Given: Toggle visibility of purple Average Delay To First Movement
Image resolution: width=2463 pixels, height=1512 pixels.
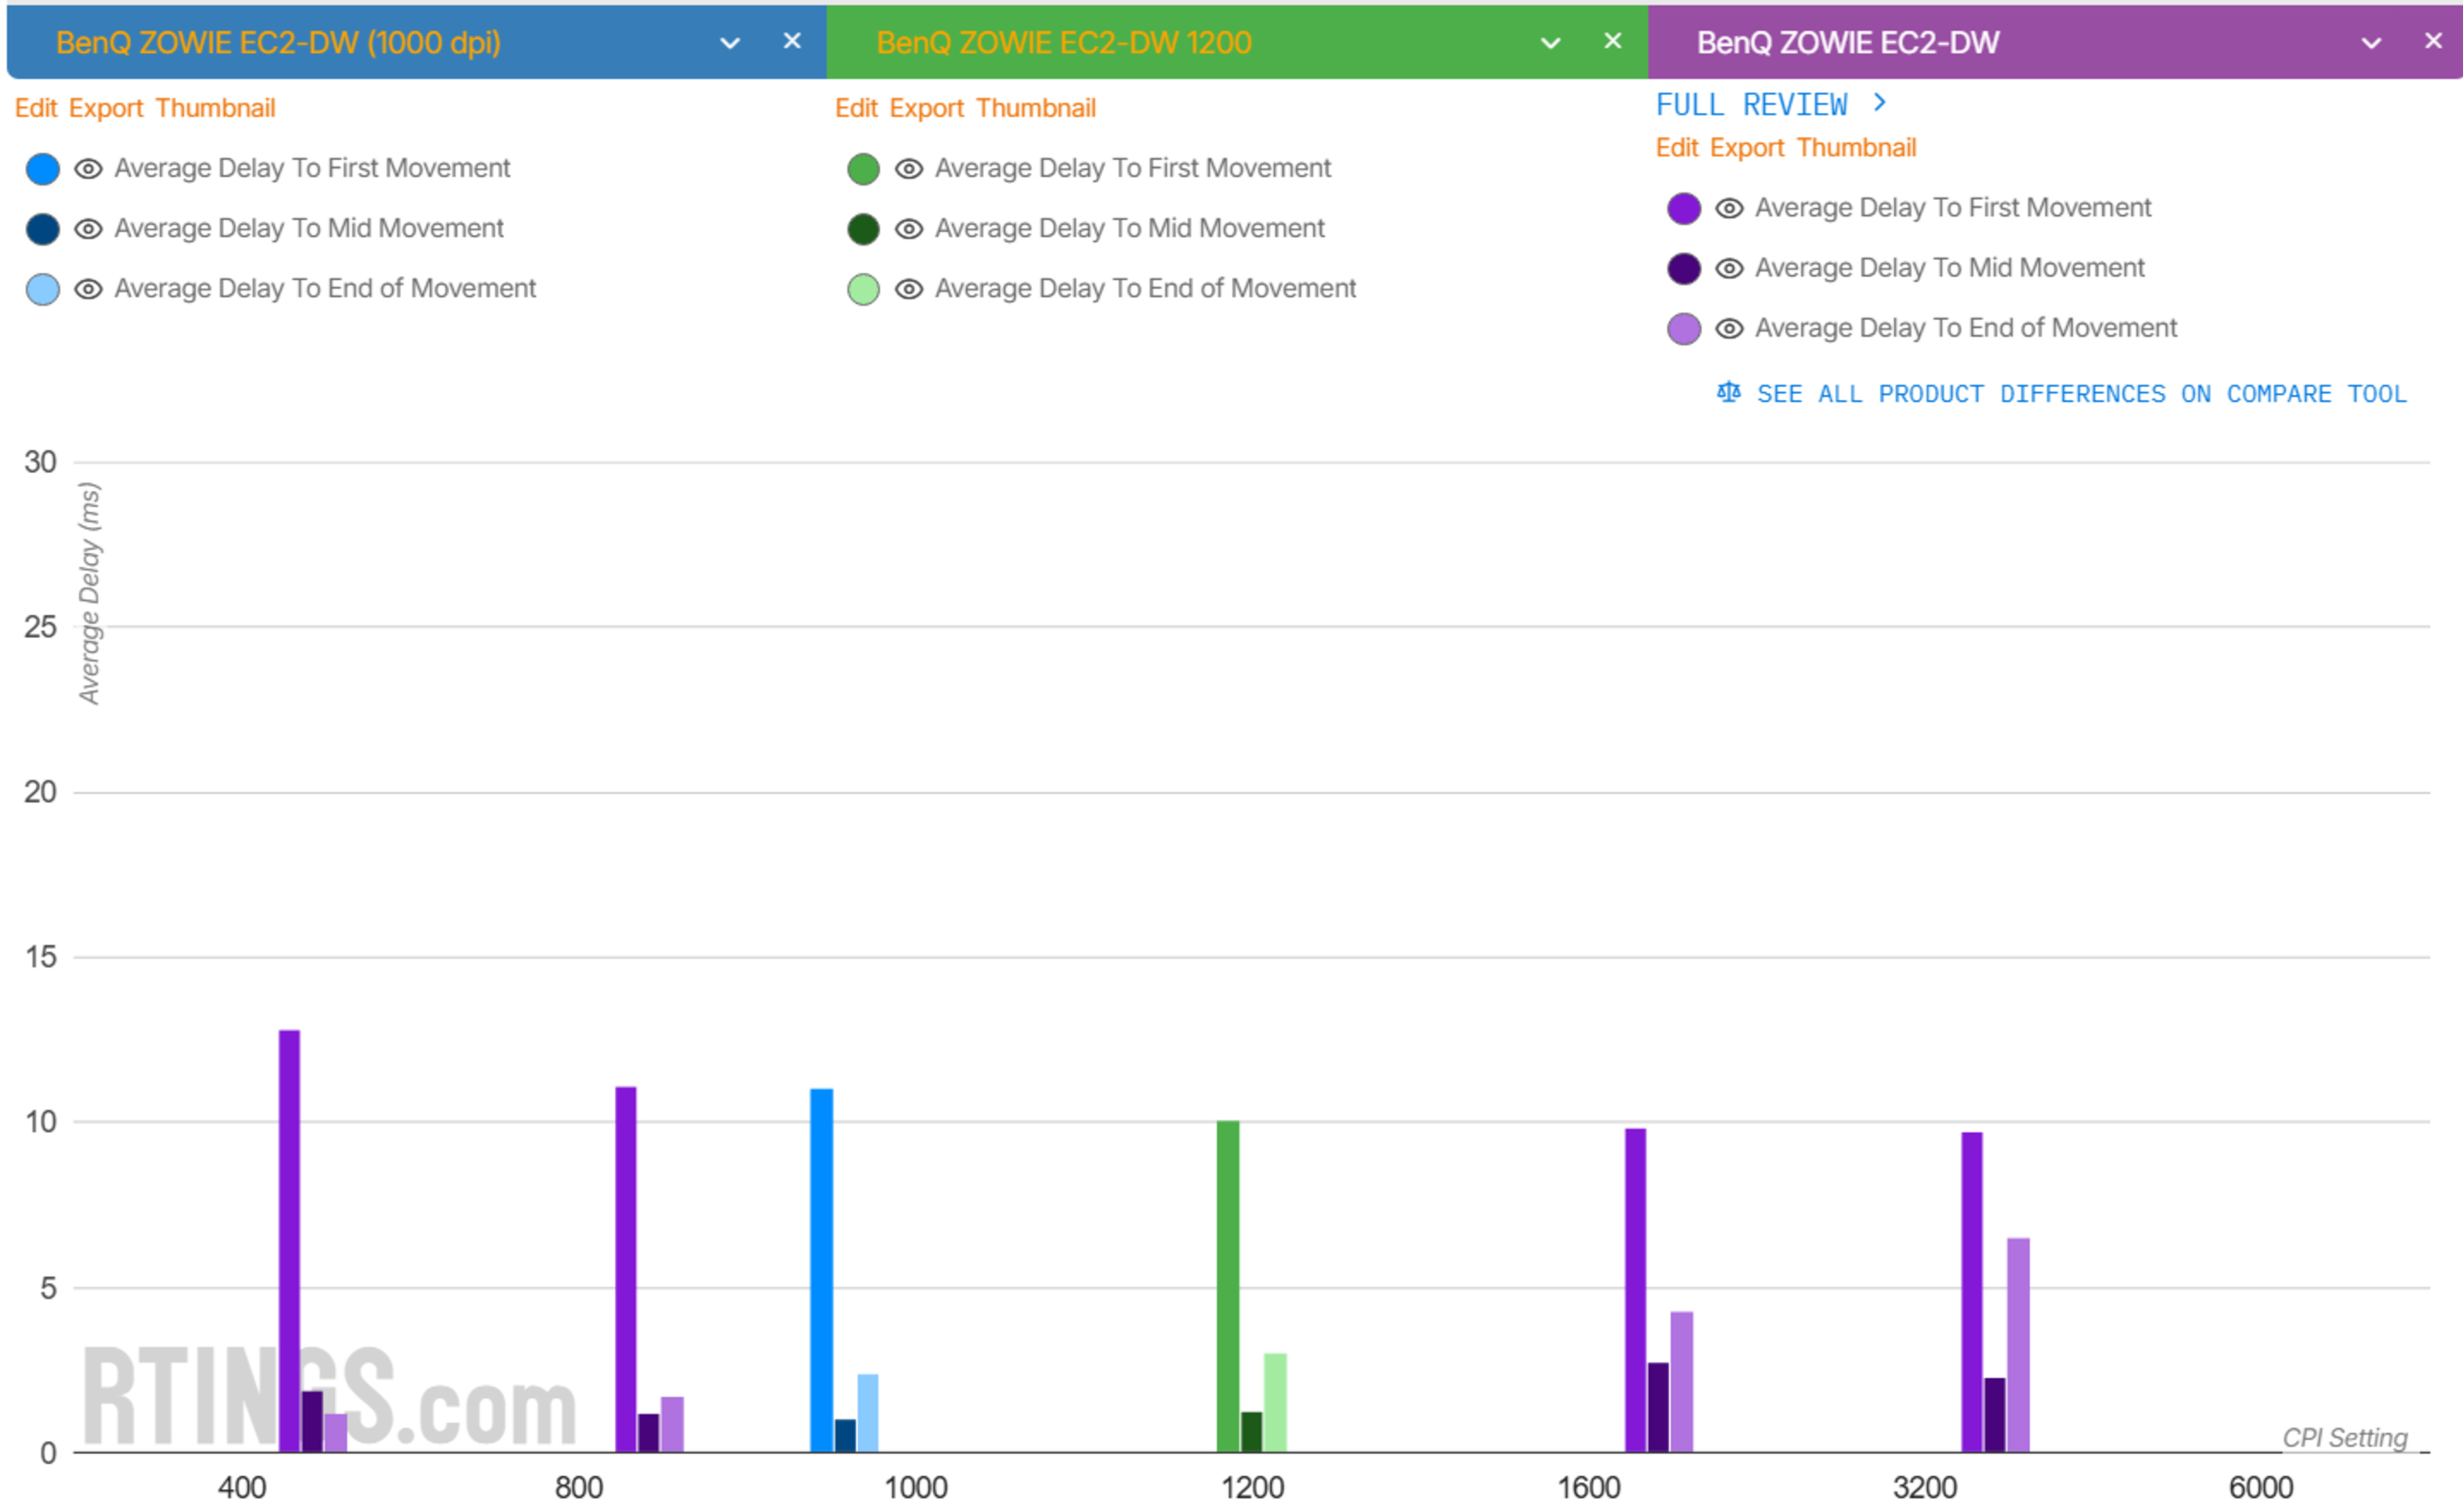Looking at the screenshot, I should point(1729,208).
